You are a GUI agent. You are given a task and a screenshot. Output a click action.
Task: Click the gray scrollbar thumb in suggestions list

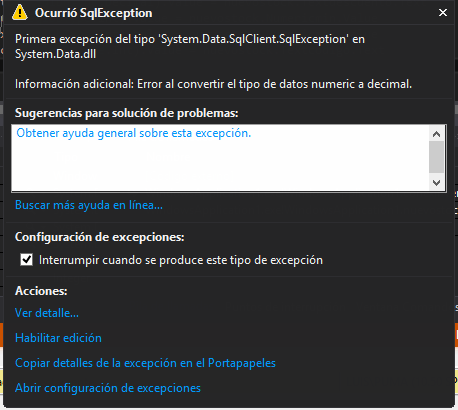(436, 157)
